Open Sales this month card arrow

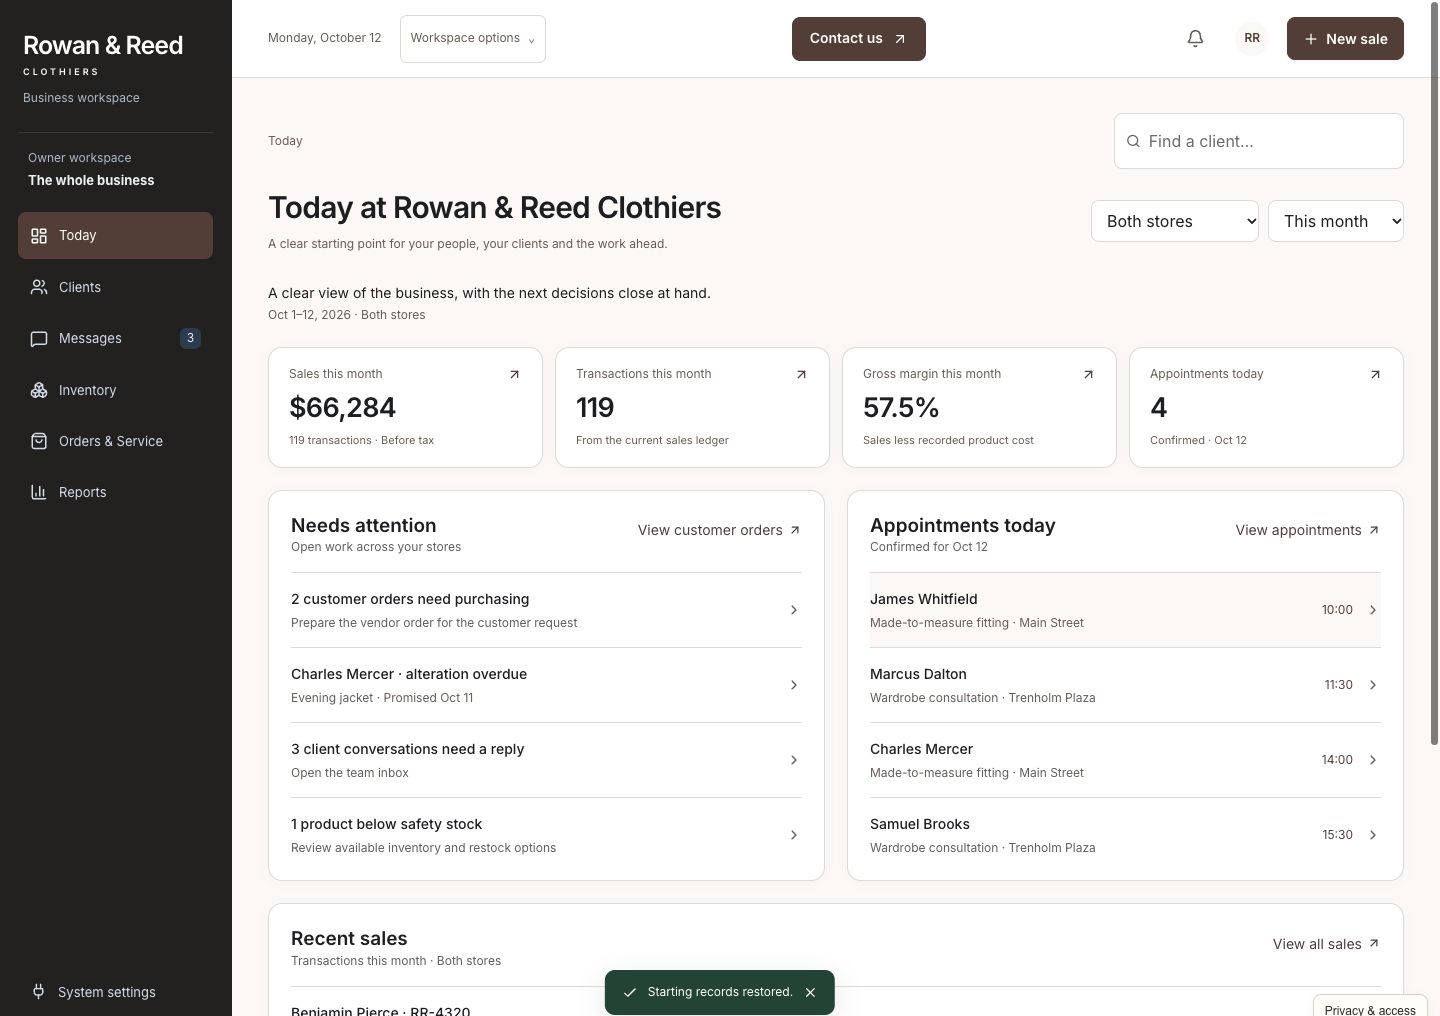pyautogui.click(x=514, y=374)
